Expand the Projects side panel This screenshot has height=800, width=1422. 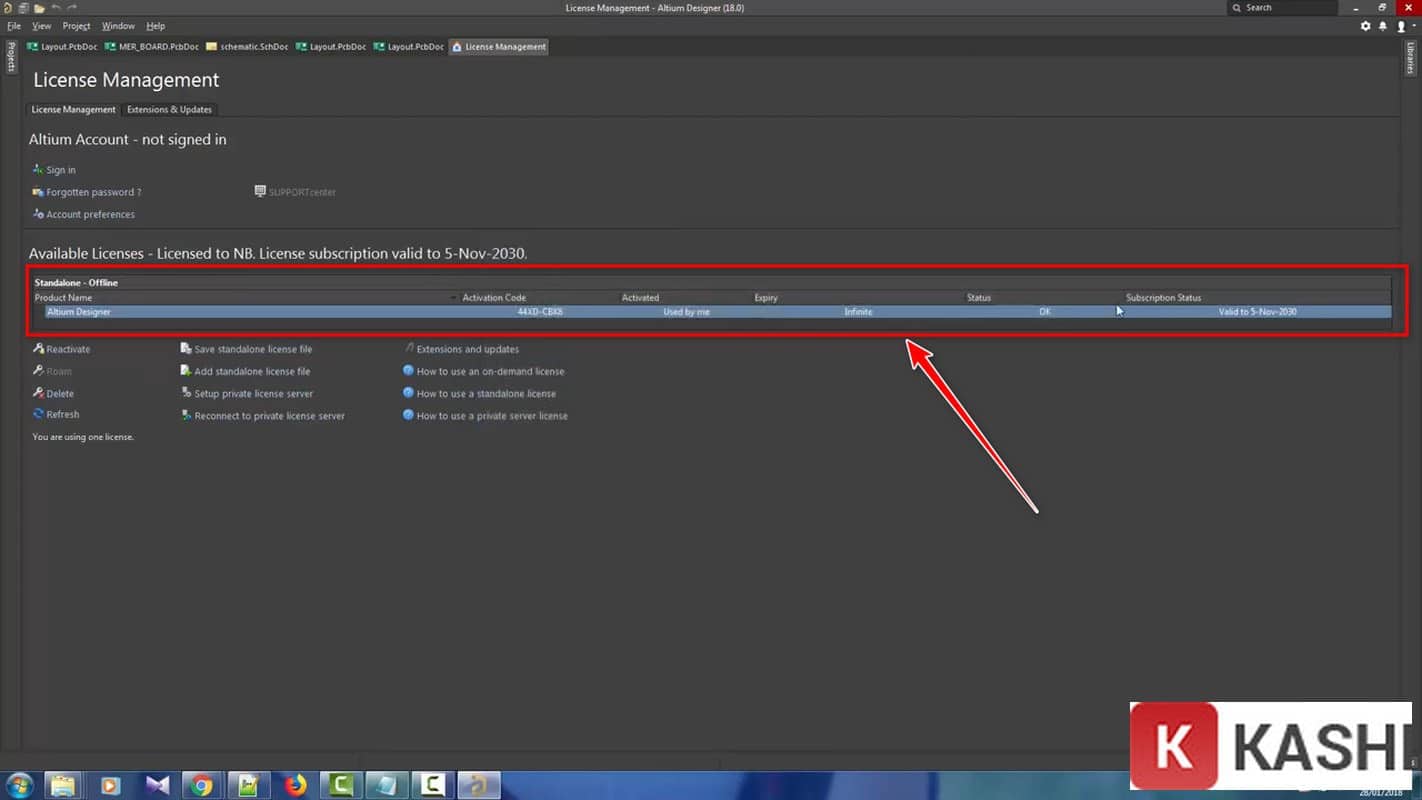coord(11,57)
